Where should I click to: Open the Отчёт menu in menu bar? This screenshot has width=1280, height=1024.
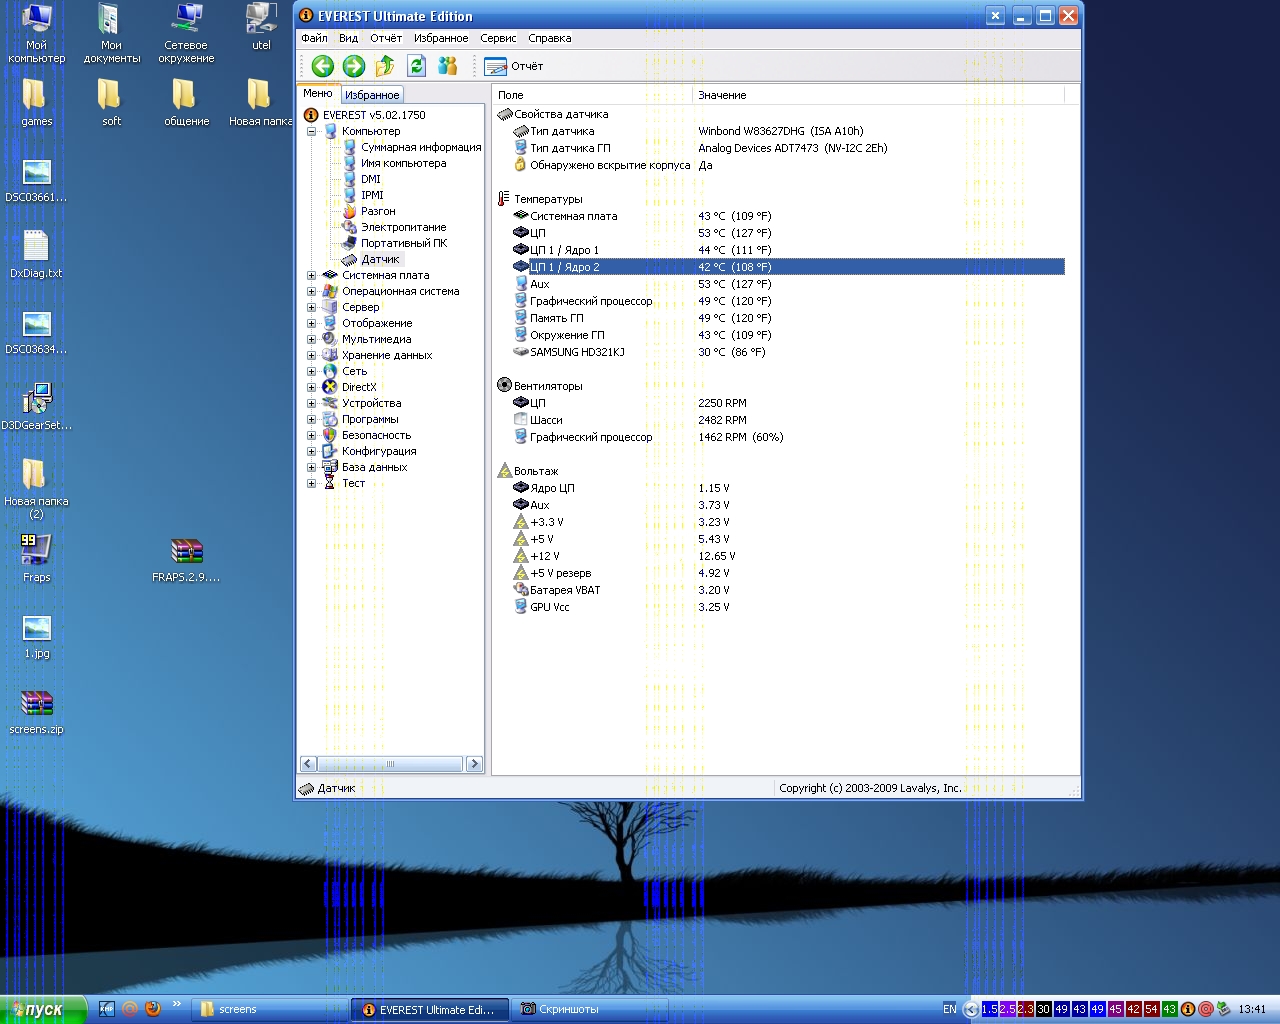pos(386,38)
